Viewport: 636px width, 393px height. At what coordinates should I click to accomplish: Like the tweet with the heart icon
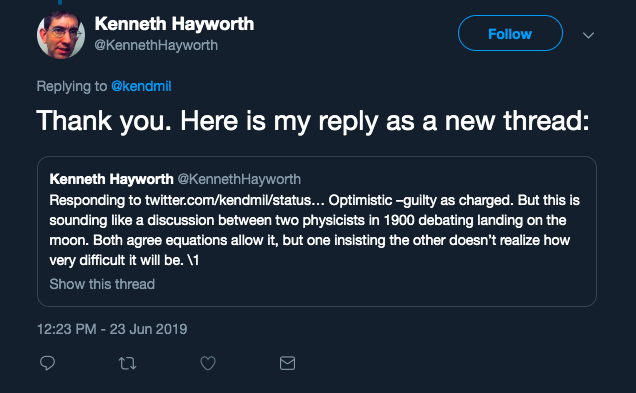pyautogui.click(x=208, y=363)
